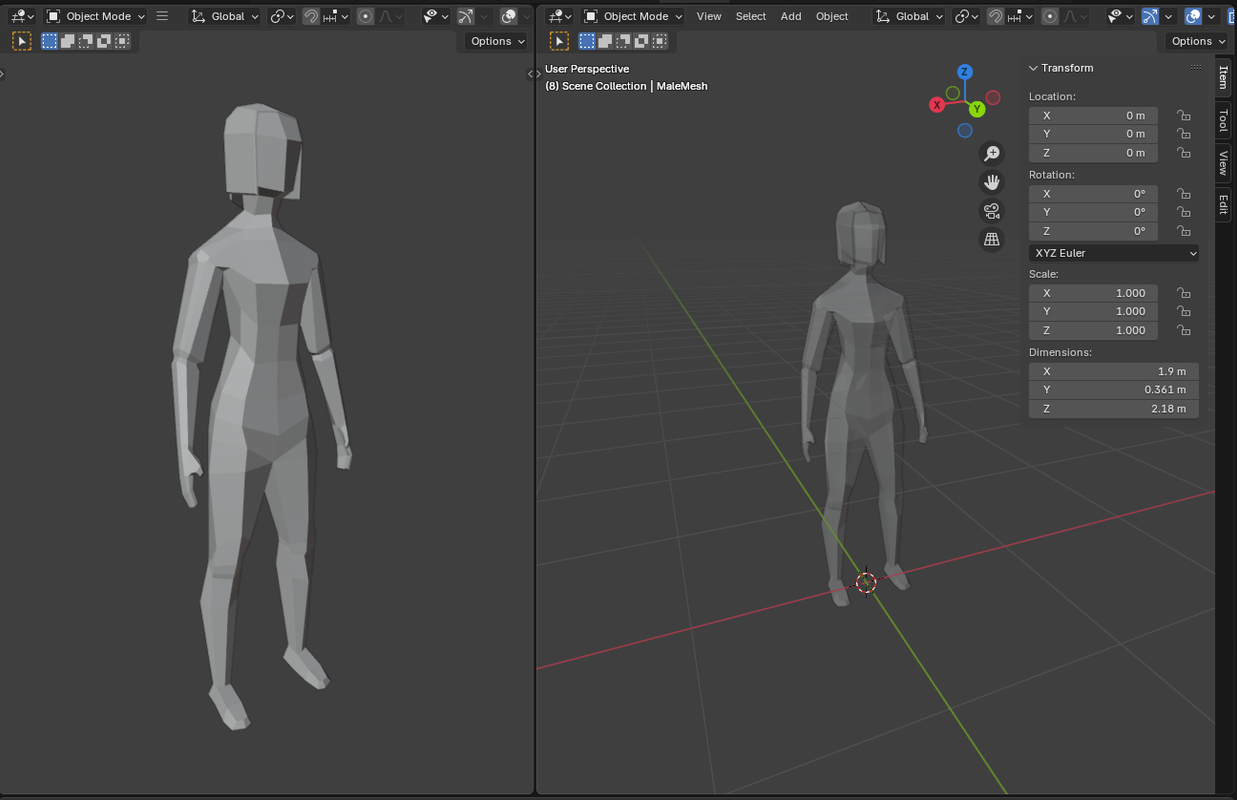Choose Set selection mode in right viewport
1237x800 pixels.
(587, 41)
